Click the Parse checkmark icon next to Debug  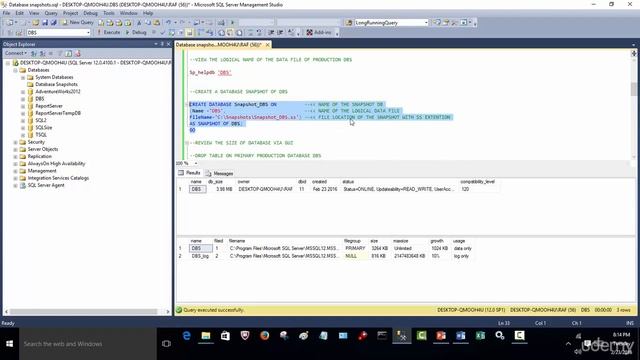click(162, 32)
